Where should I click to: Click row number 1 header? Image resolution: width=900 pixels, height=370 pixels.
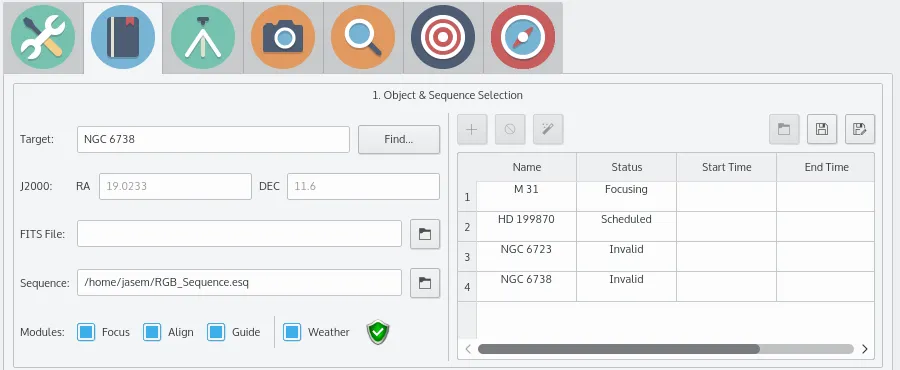click(x=467, y=197)
